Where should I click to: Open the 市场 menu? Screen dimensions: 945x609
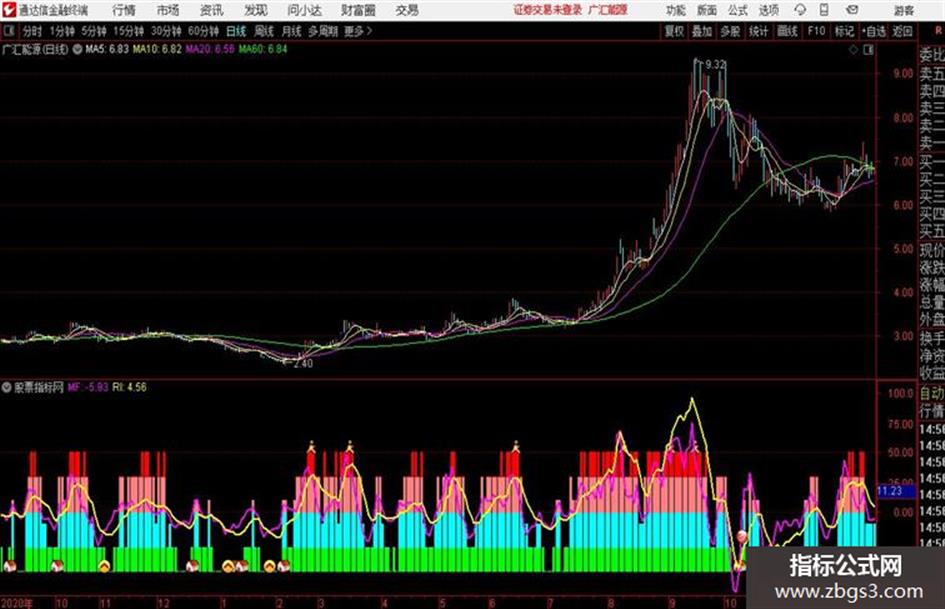pos(168,10)
